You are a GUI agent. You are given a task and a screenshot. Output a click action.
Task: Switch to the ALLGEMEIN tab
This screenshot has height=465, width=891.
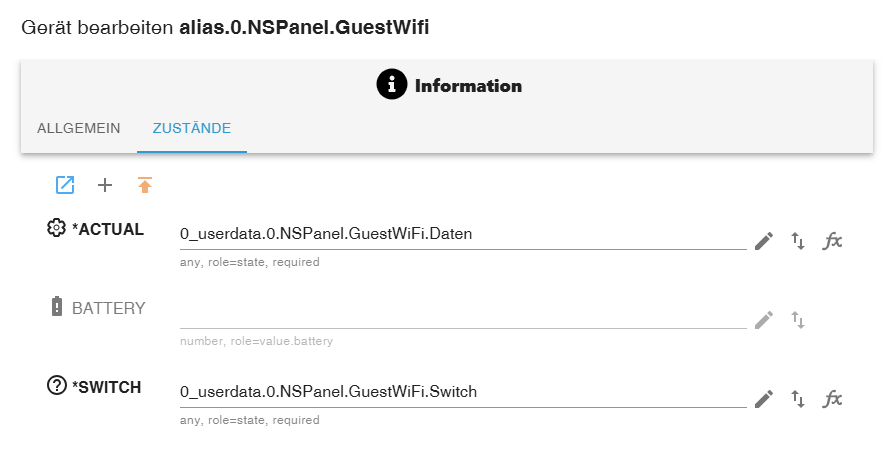click(79, 129)
